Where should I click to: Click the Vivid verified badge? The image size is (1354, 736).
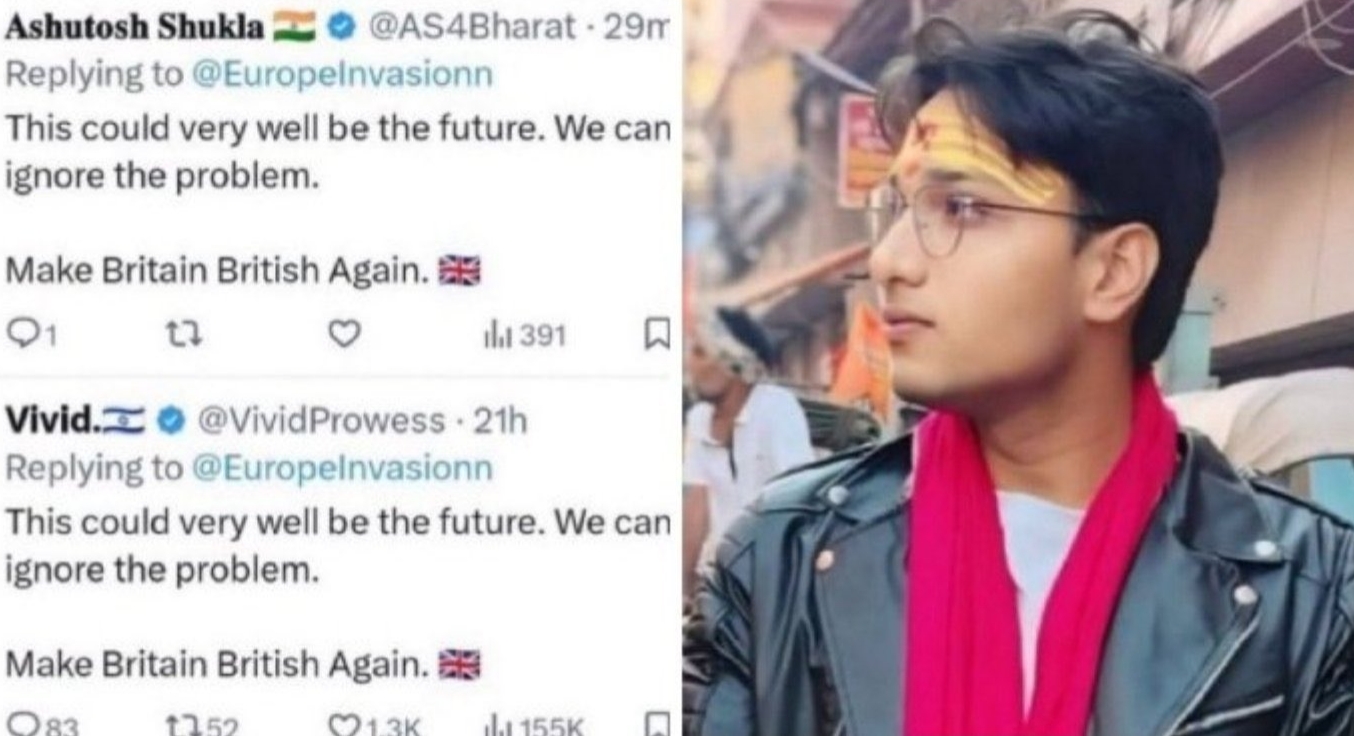tap(171, 422)
